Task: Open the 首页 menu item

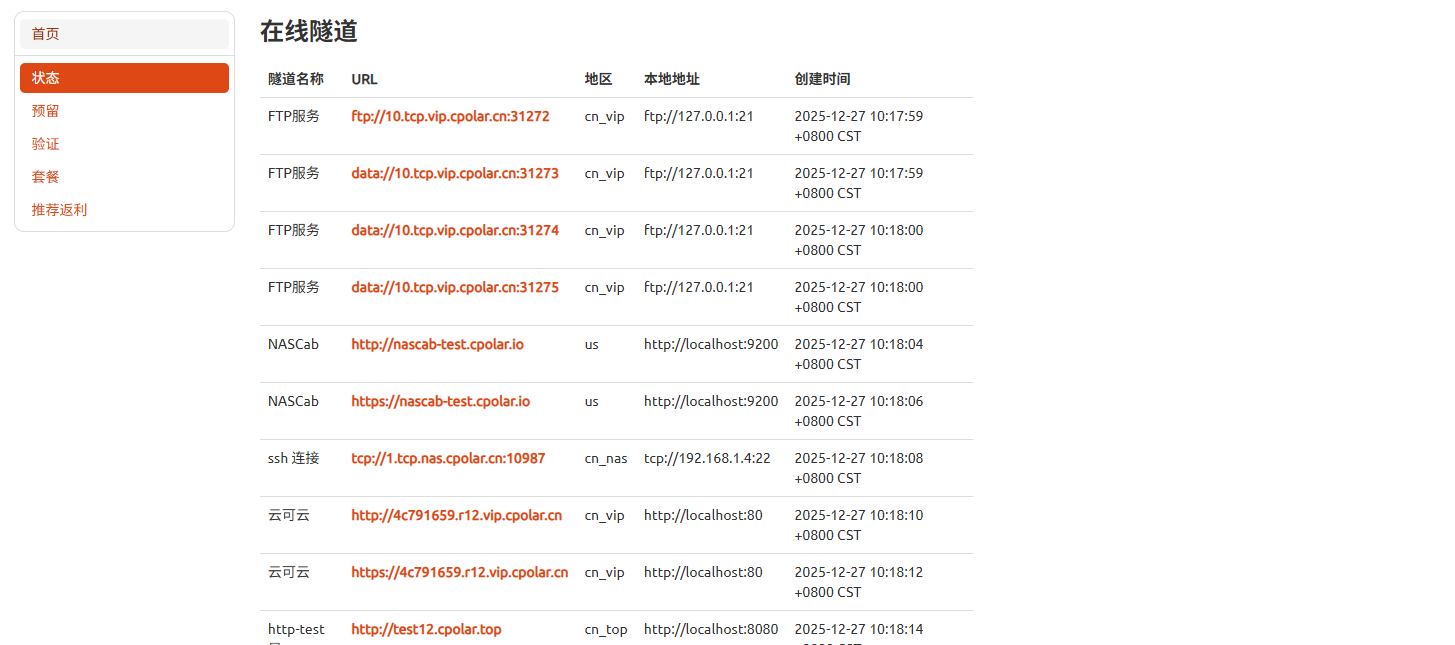Action: pos(44,33)
